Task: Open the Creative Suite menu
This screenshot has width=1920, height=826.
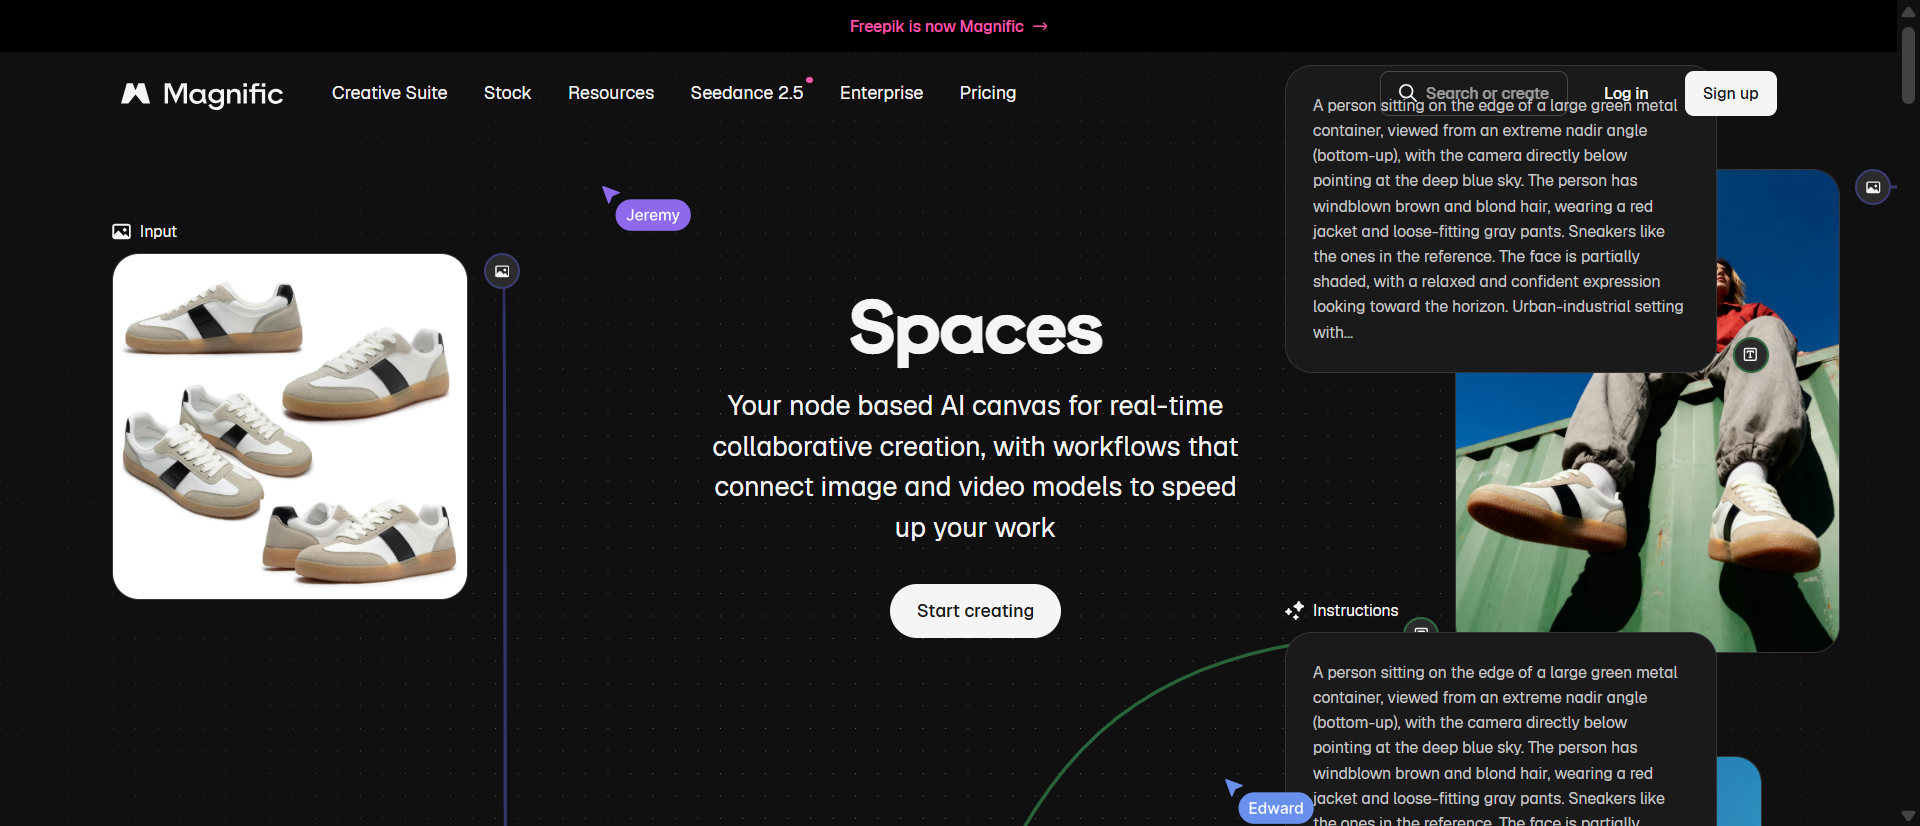Action: (x=390, y=93)
